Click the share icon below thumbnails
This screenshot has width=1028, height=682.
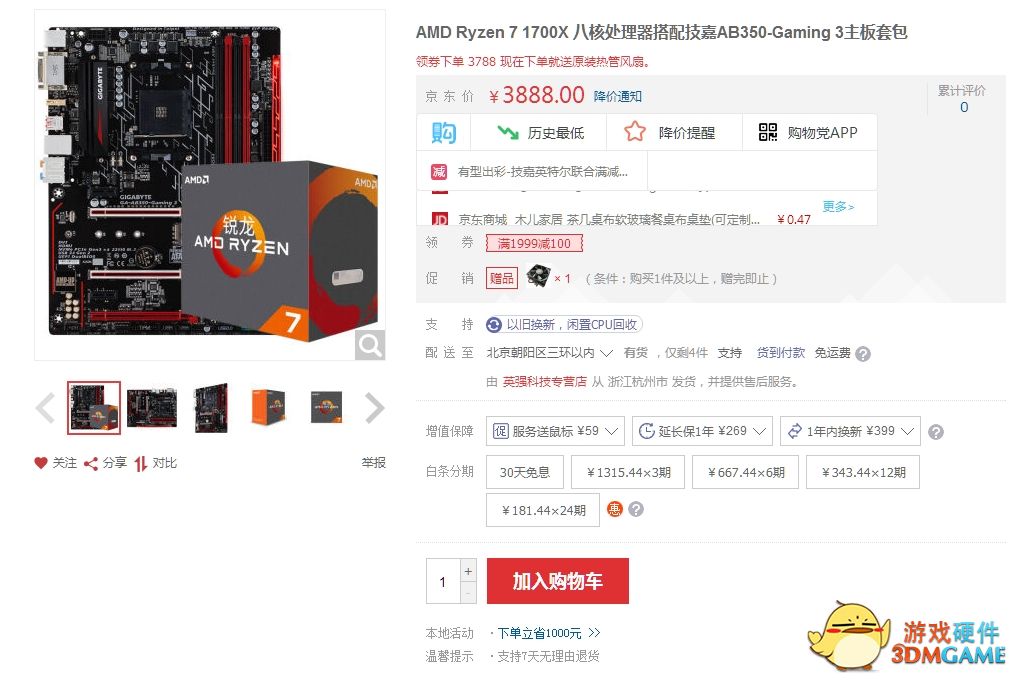[91, 464]
